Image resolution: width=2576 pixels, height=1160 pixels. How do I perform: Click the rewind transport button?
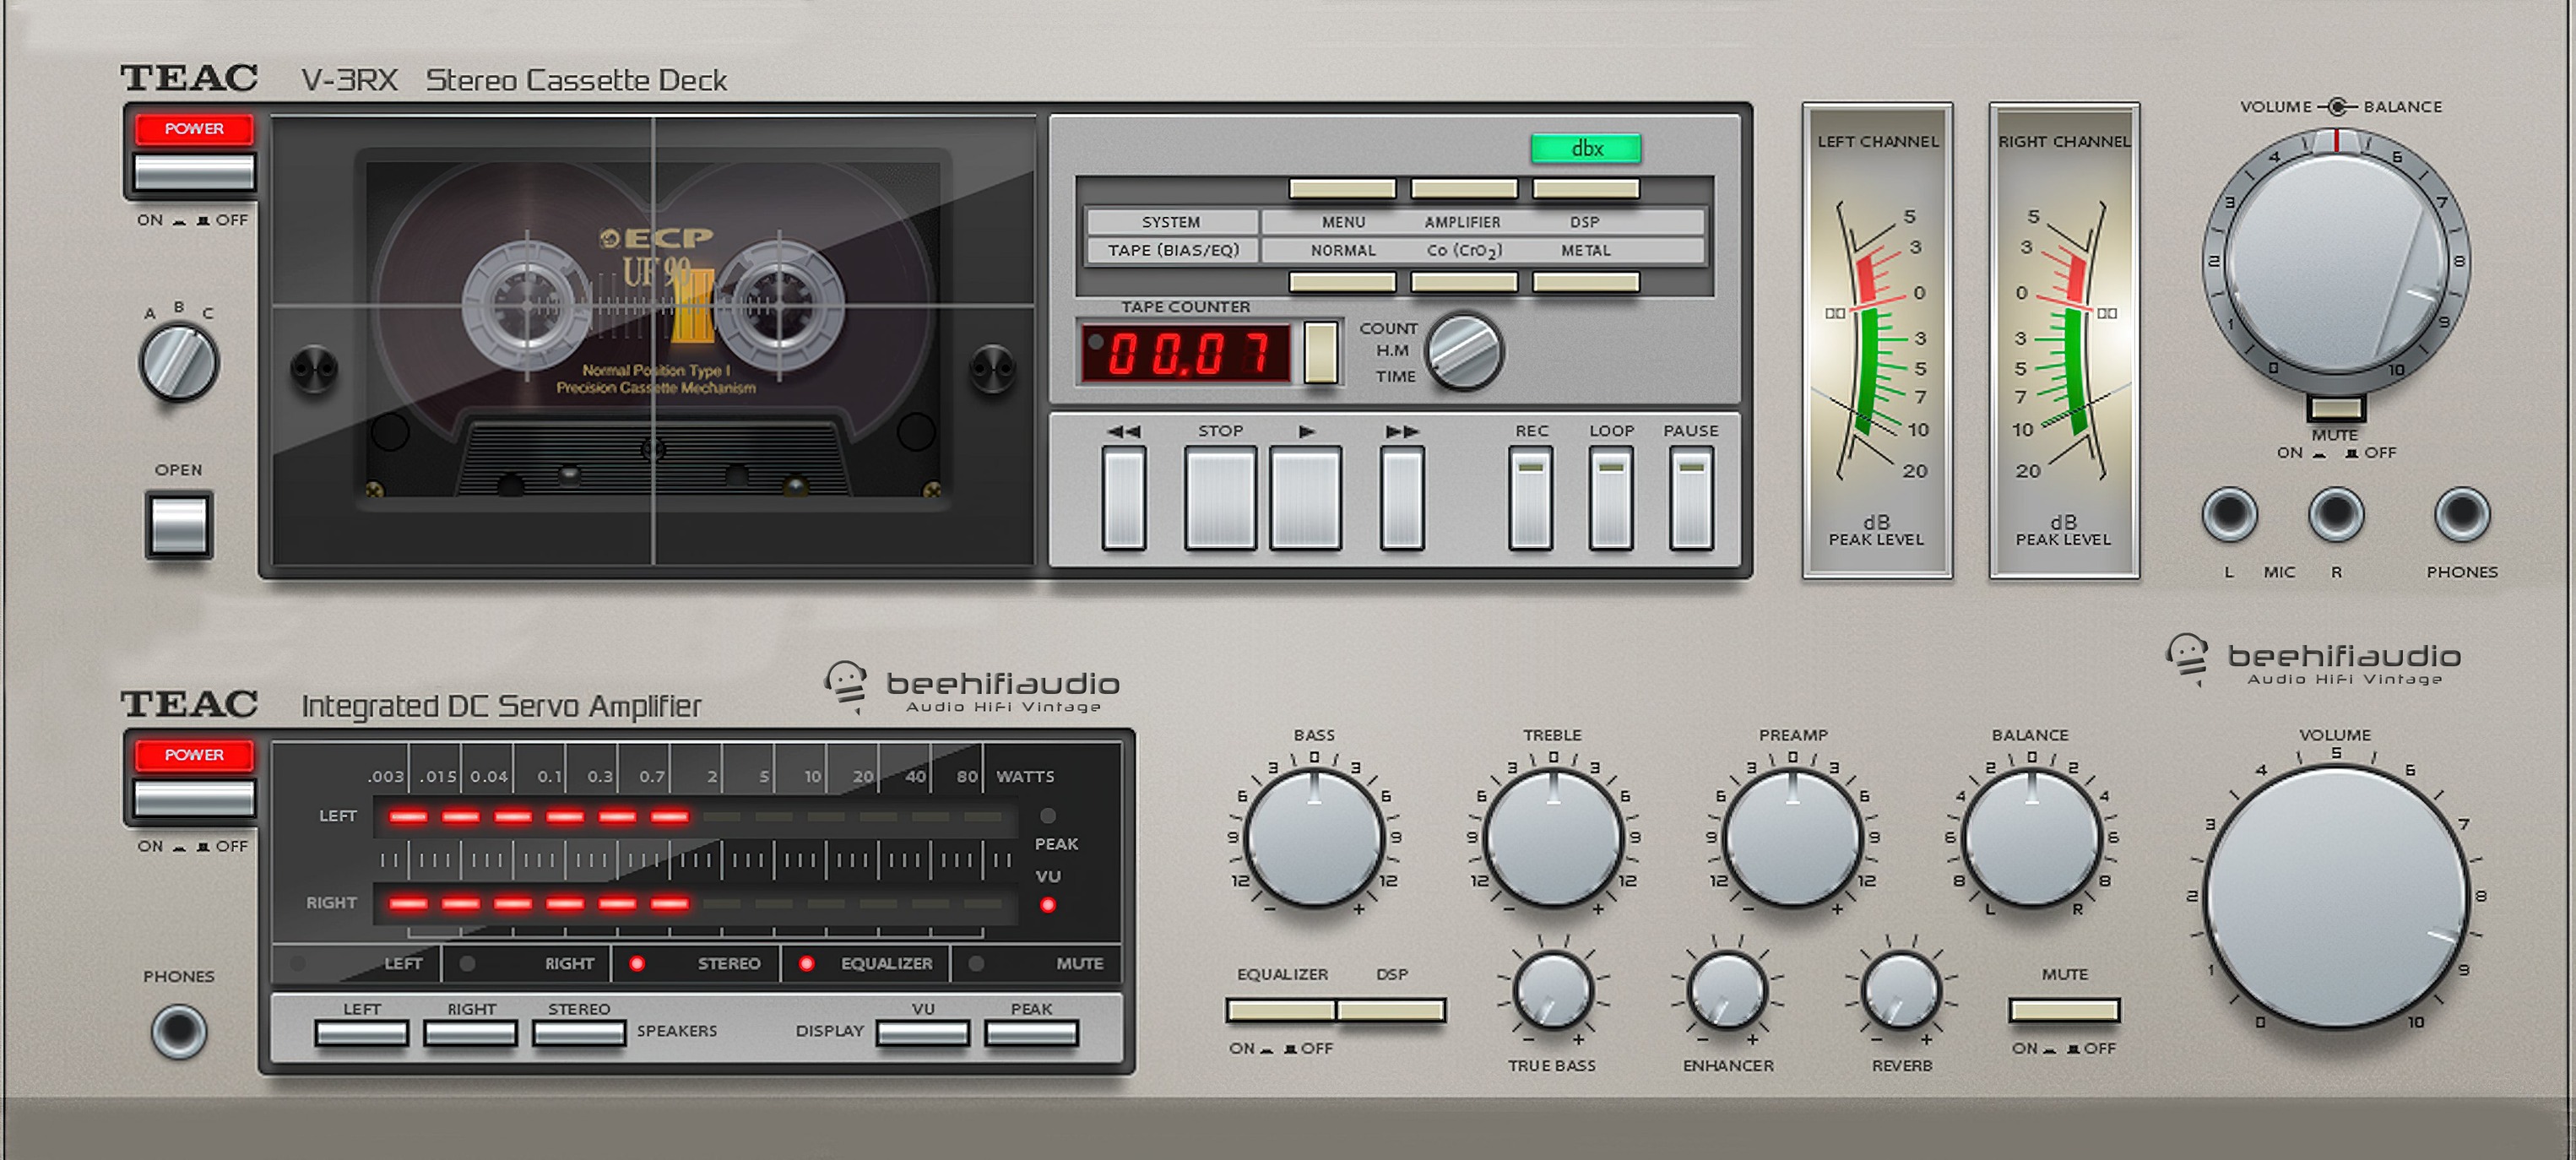click(x=1123, y=497)
